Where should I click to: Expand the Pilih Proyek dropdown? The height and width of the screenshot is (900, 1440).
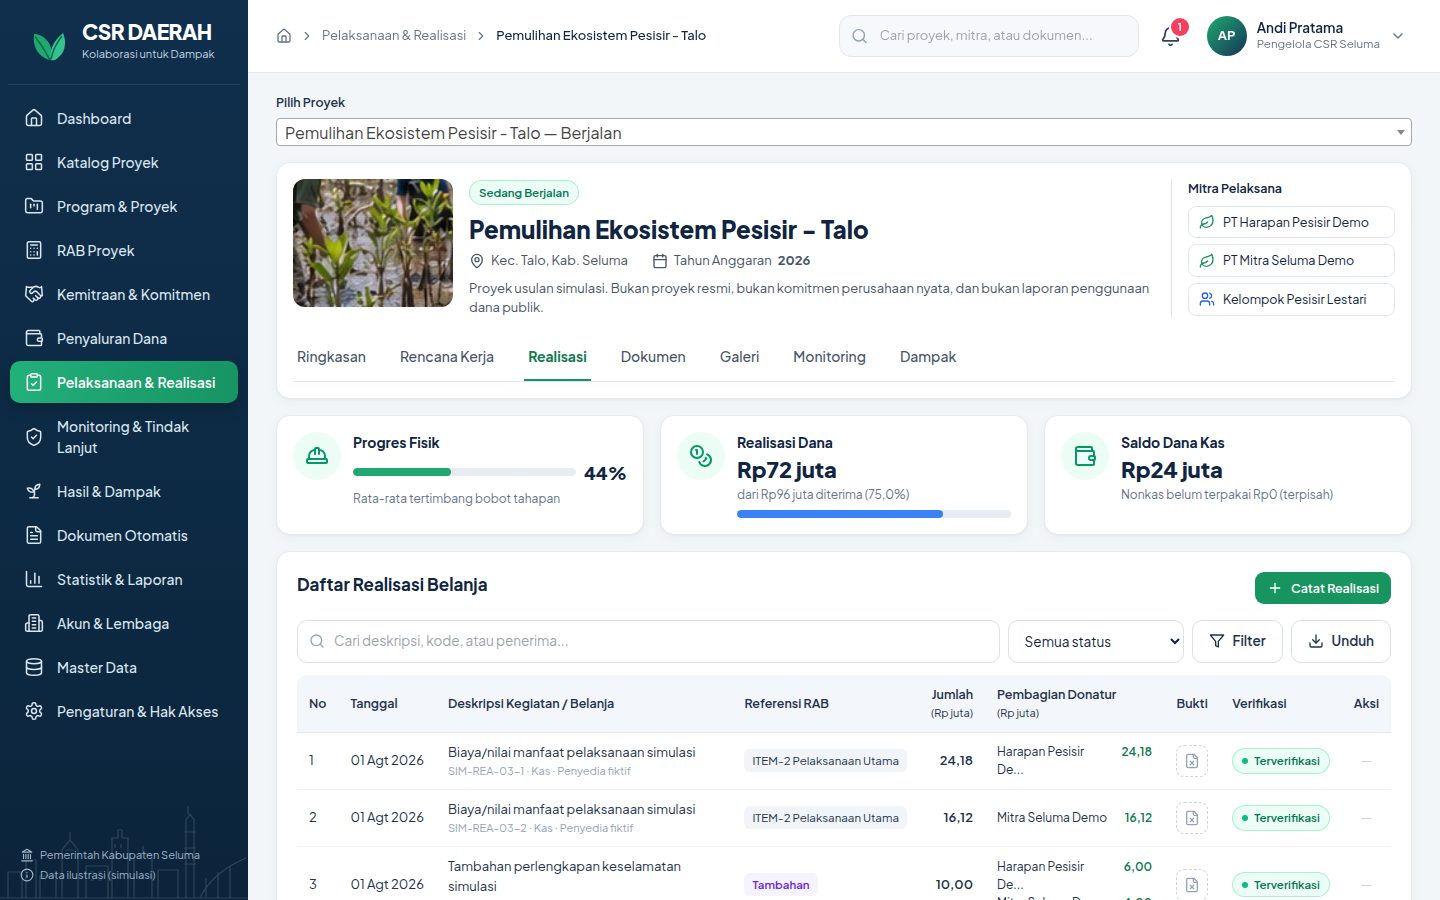(x=843, y=133)
